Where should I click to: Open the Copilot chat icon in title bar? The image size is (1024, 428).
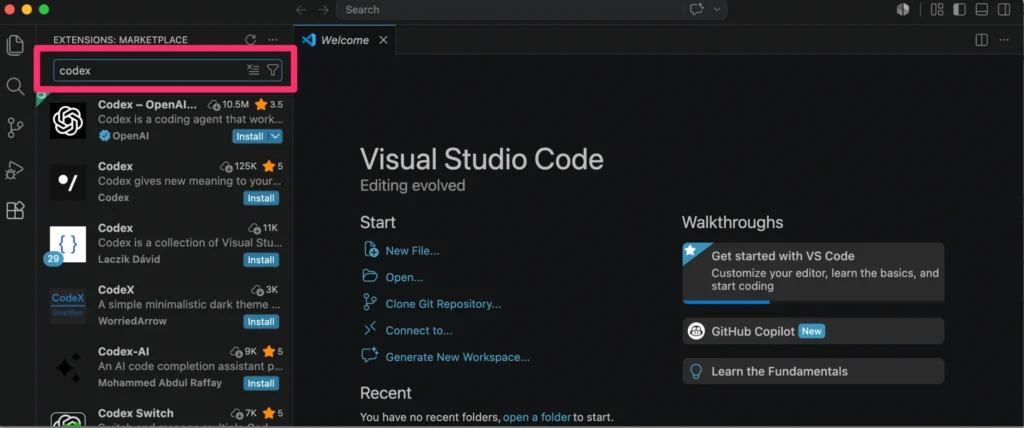pos(697,10)
